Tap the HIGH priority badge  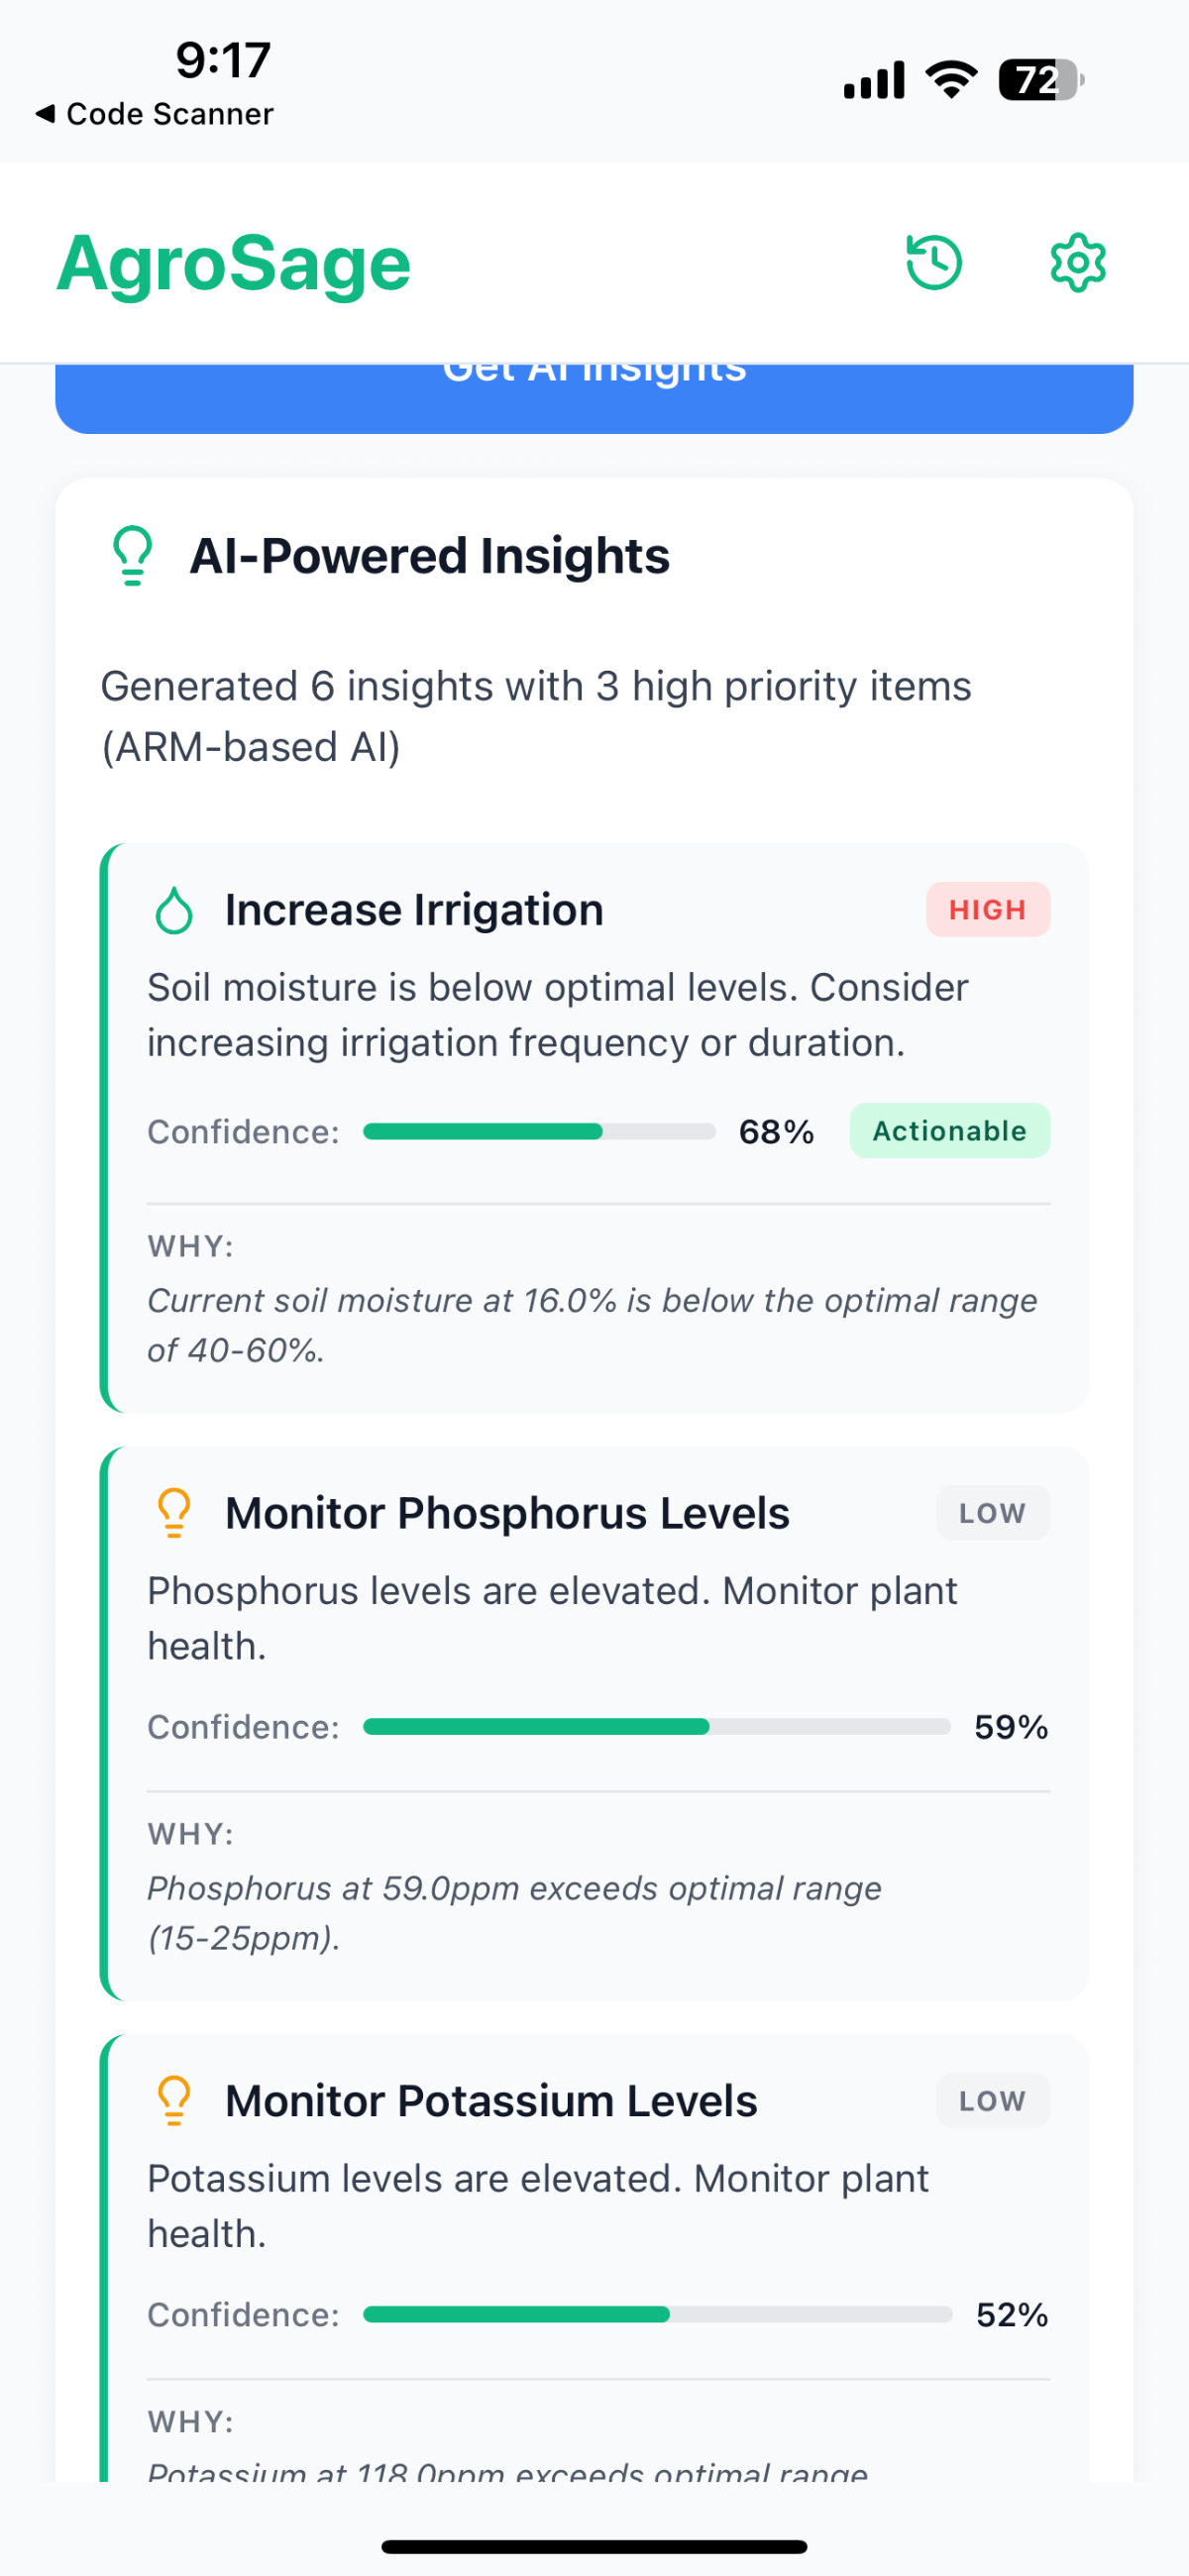pyautogui.click(x=987, y=910)
